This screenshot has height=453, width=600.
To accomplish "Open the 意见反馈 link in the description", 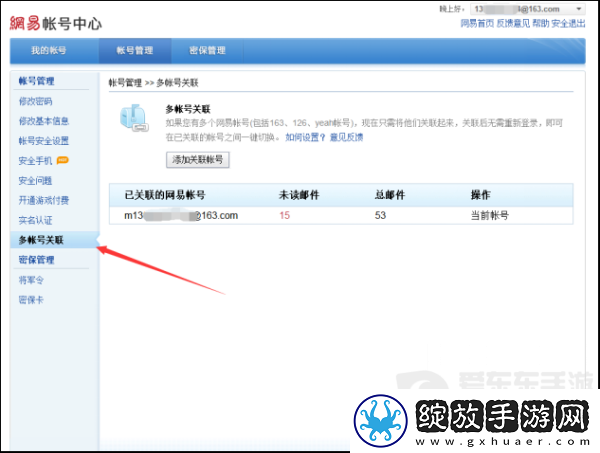I will 346,137.
